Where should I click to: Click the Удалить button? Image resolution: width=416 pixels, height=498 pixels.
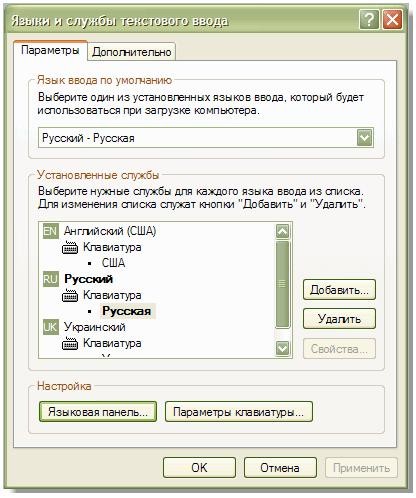339,319
